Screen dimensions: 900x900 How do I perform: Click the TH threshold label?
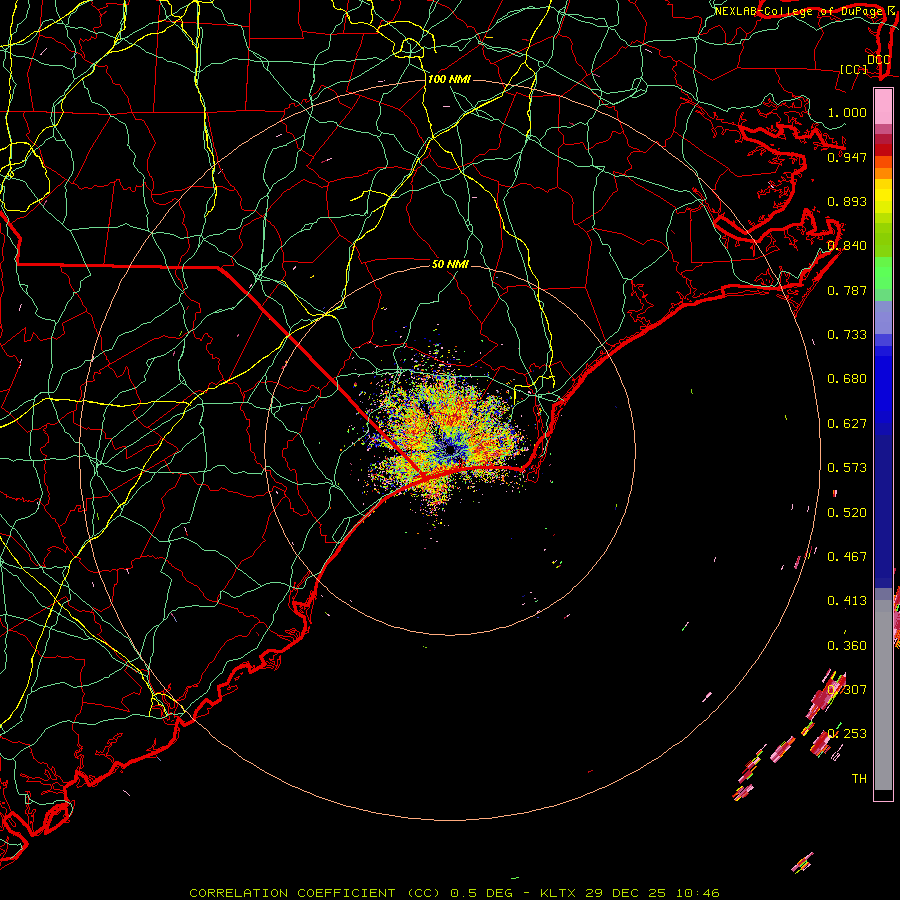(x=859, y=779)
